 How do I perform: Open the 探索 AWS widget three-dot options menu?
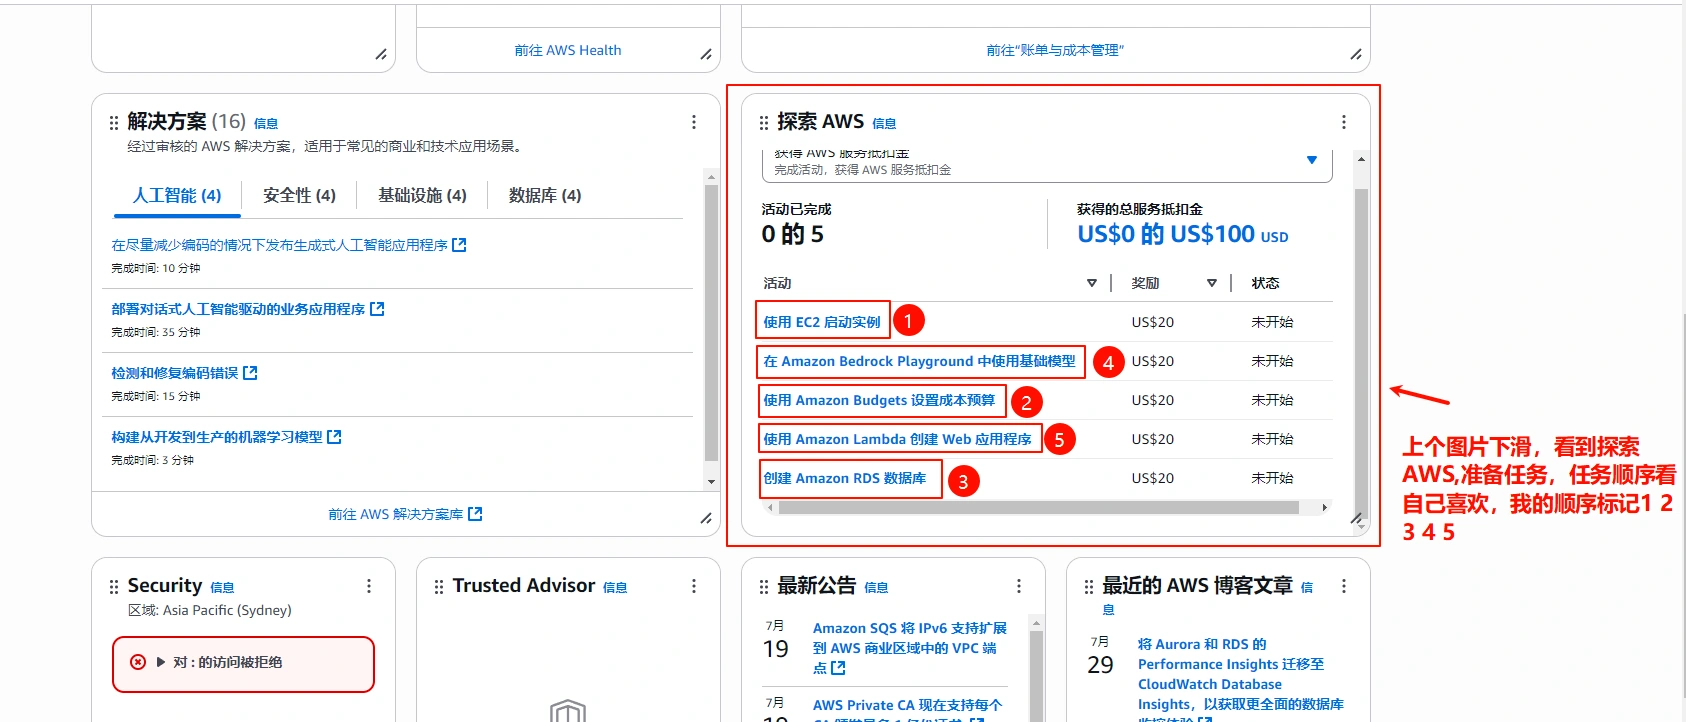pyautogui.click(x=1343, y=122)
